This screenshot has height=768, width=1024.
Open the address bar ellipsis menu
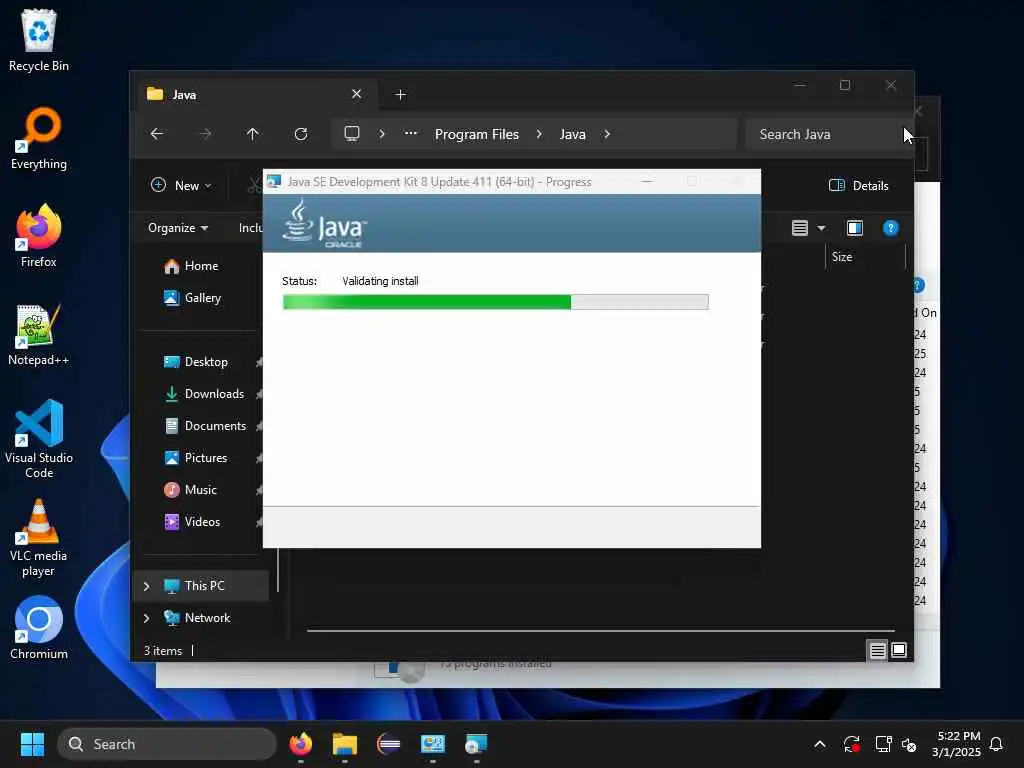pos(411,134)
